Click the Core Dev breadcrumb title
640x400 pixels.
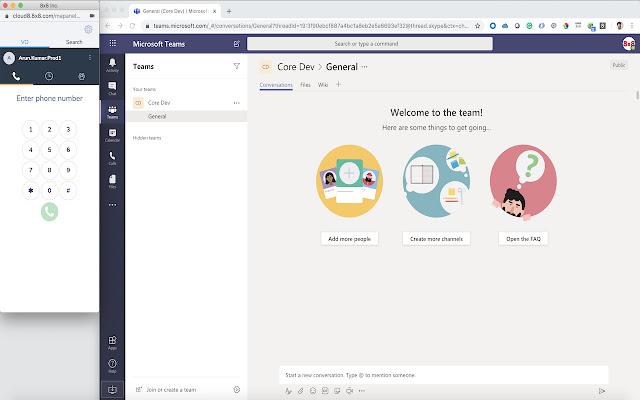pos(296,67)
